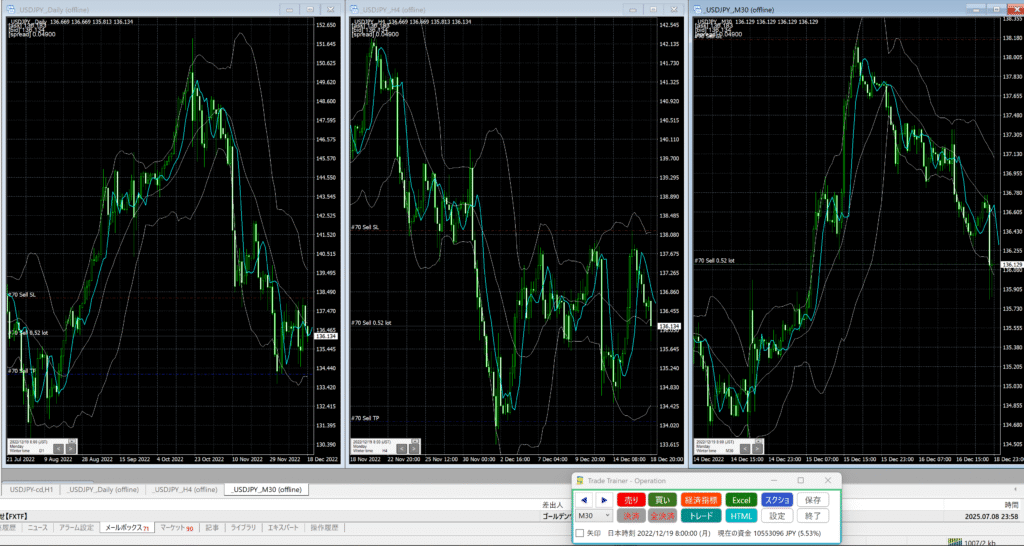Open the アラーム設定 terminal tab
Viewport: 1024px width, 546px height.
coord(76,527)
